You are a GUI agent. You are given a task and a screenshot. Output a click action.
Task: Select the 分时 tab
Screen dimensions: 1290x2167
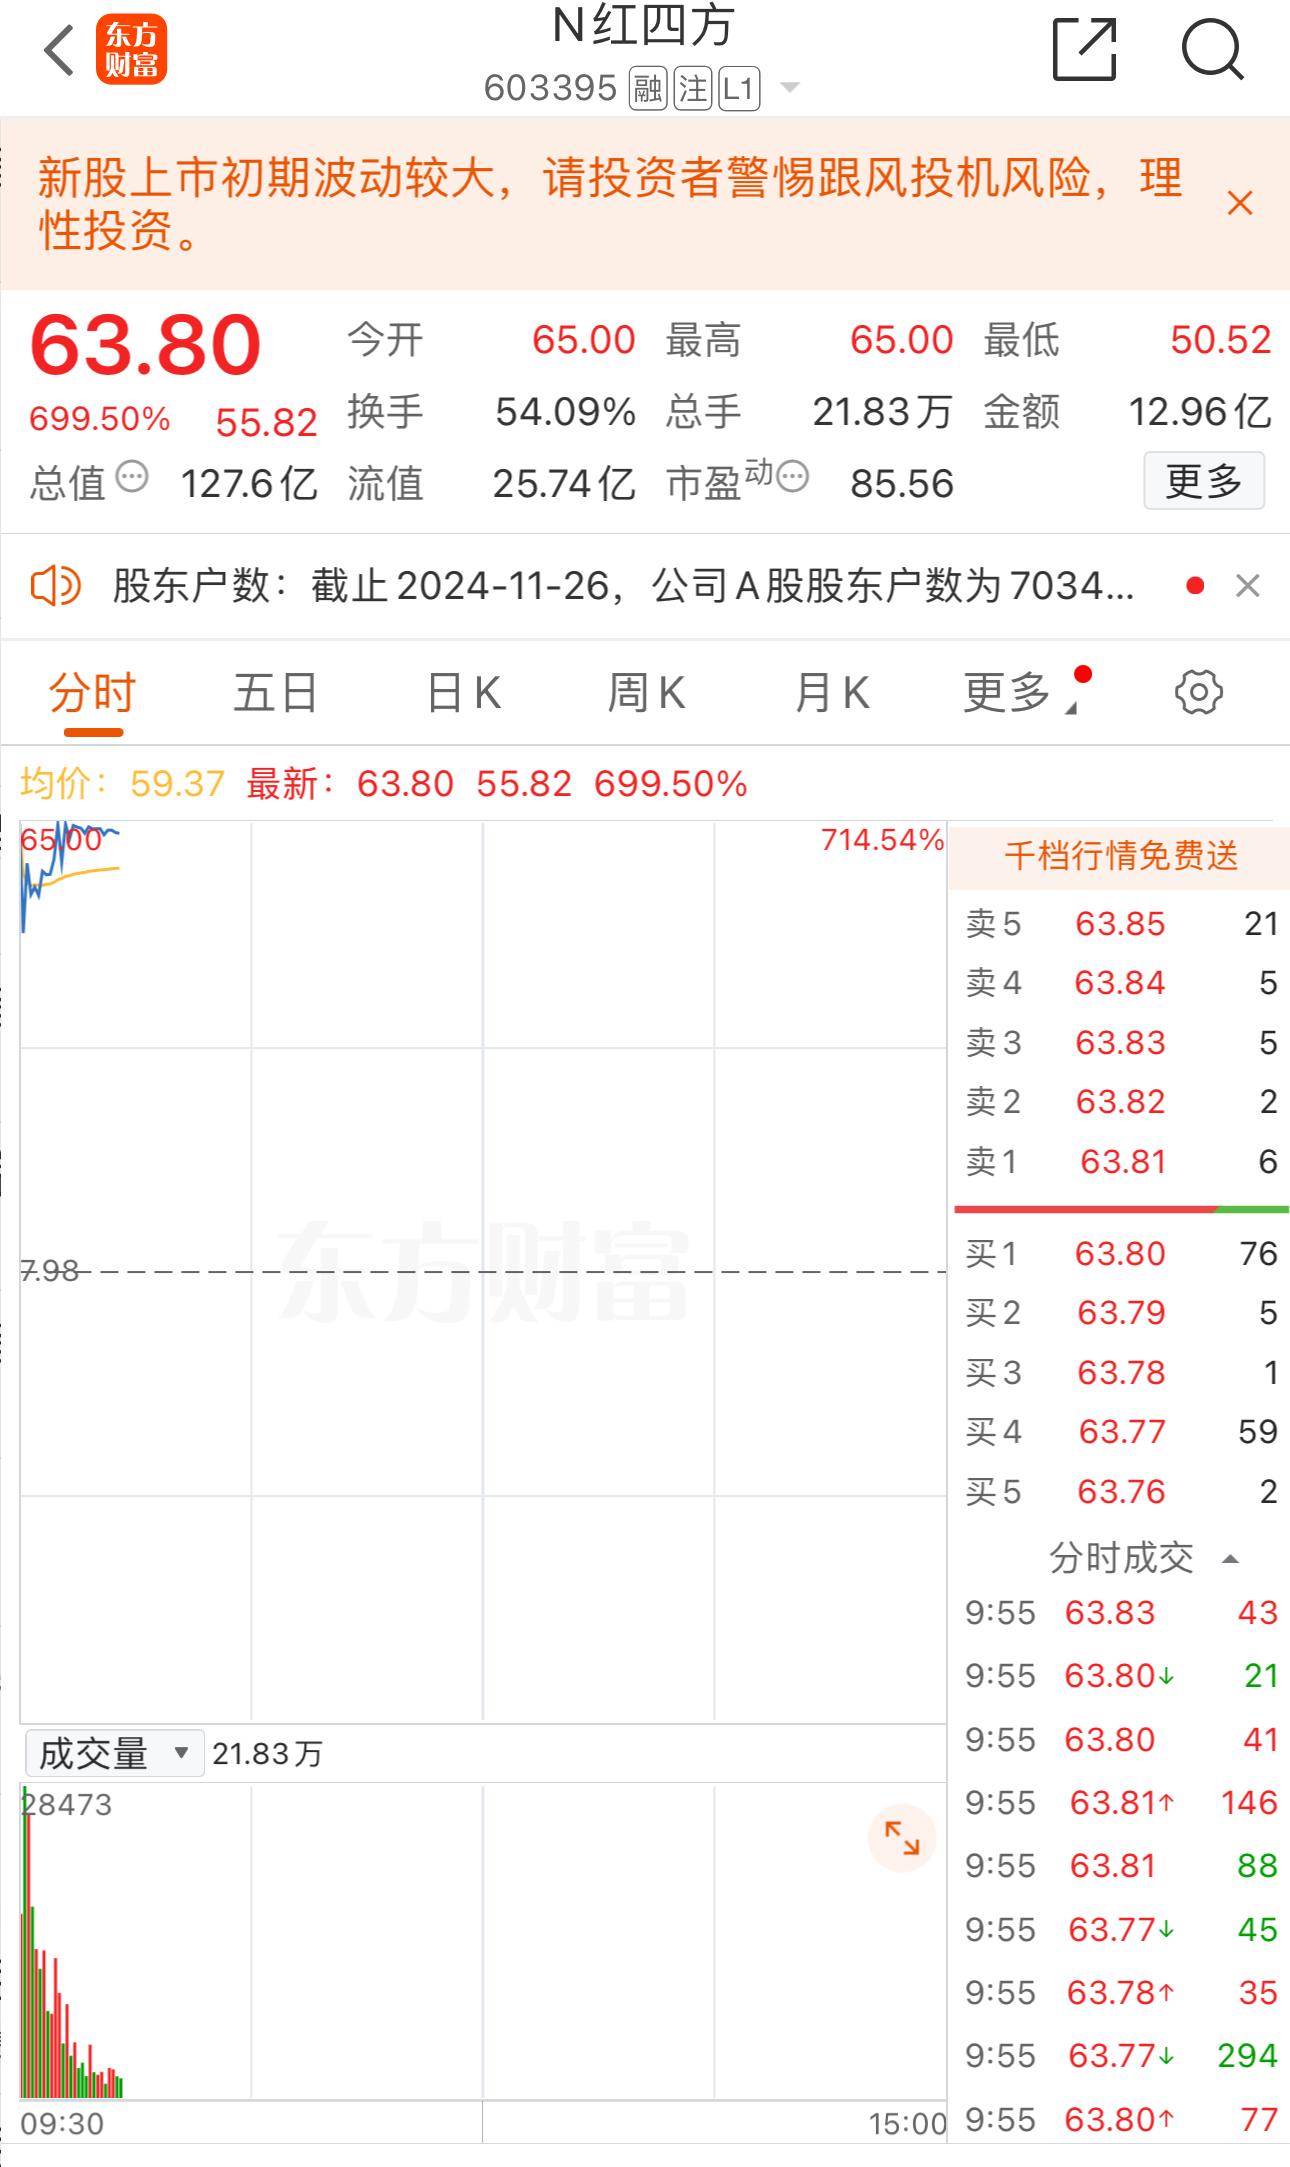pyautogui.click(x=93, y=693)
